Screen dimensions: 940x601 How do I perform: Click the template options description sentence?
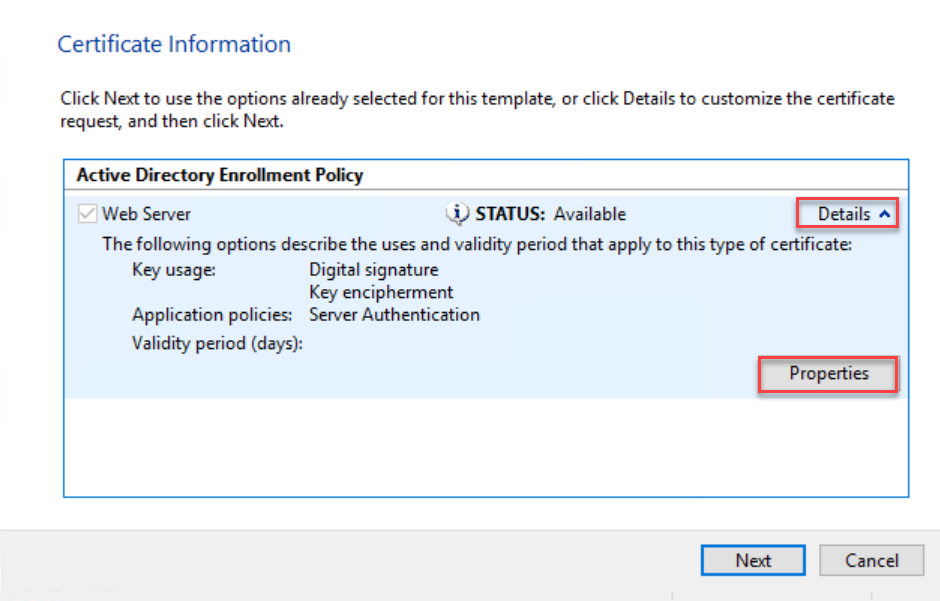477,244
